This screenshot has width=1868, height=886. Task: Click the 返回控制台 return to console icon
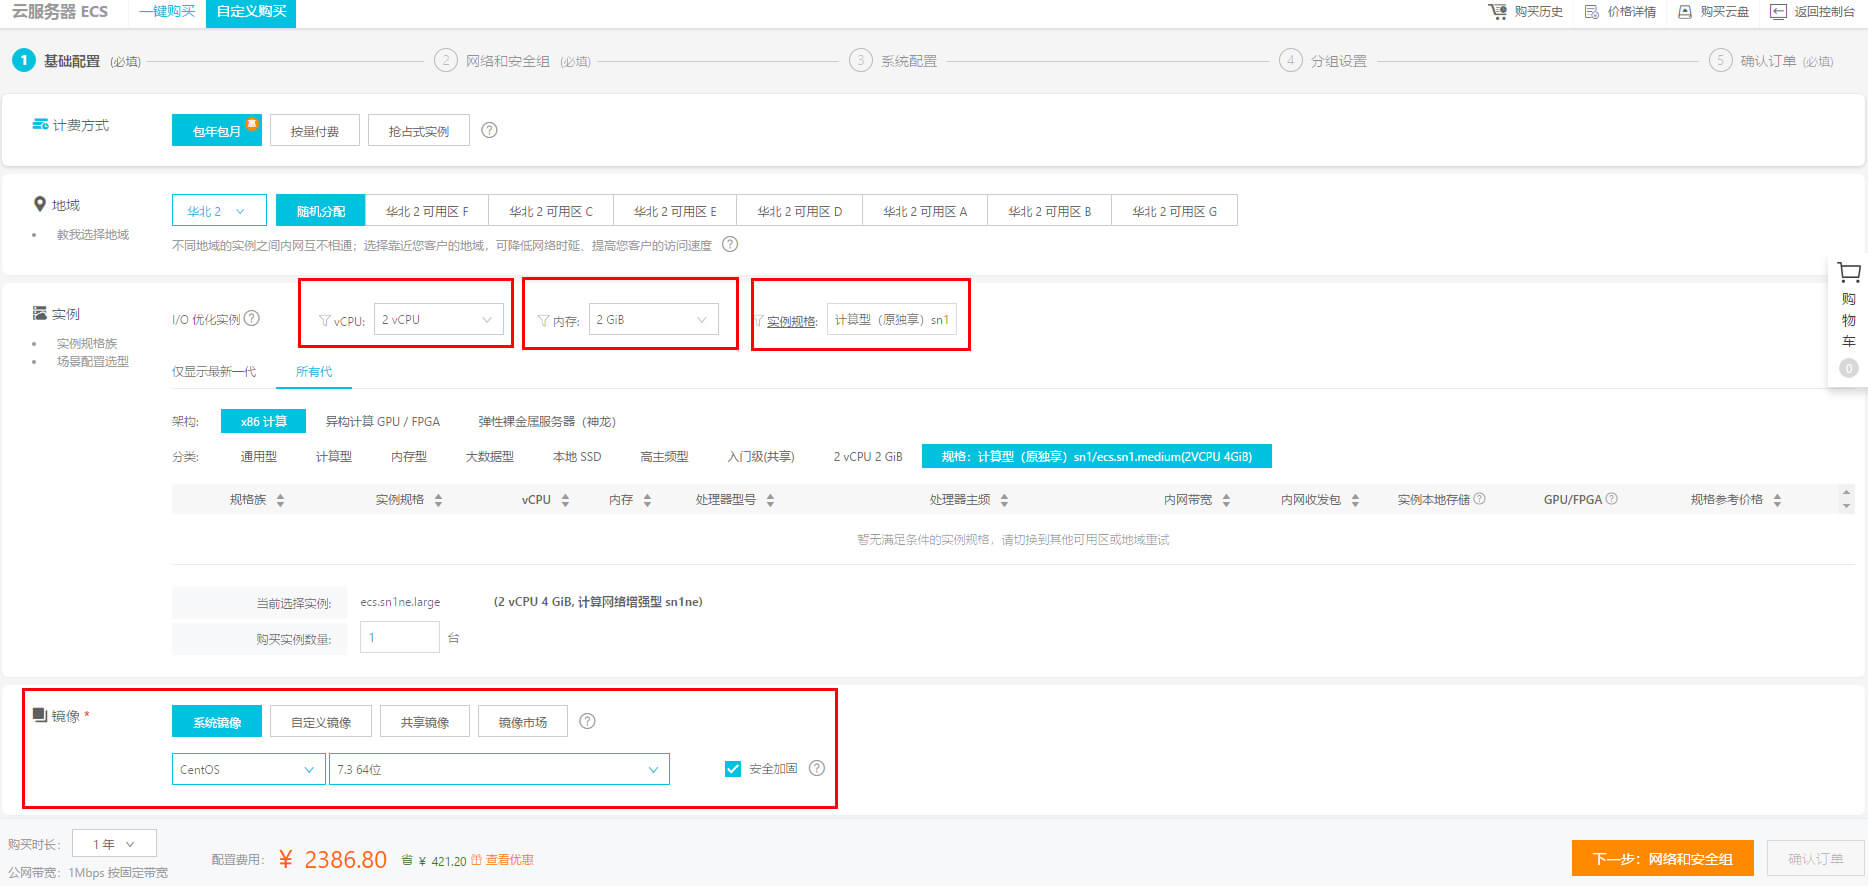pyautogui.click(x=1778, y=12)
